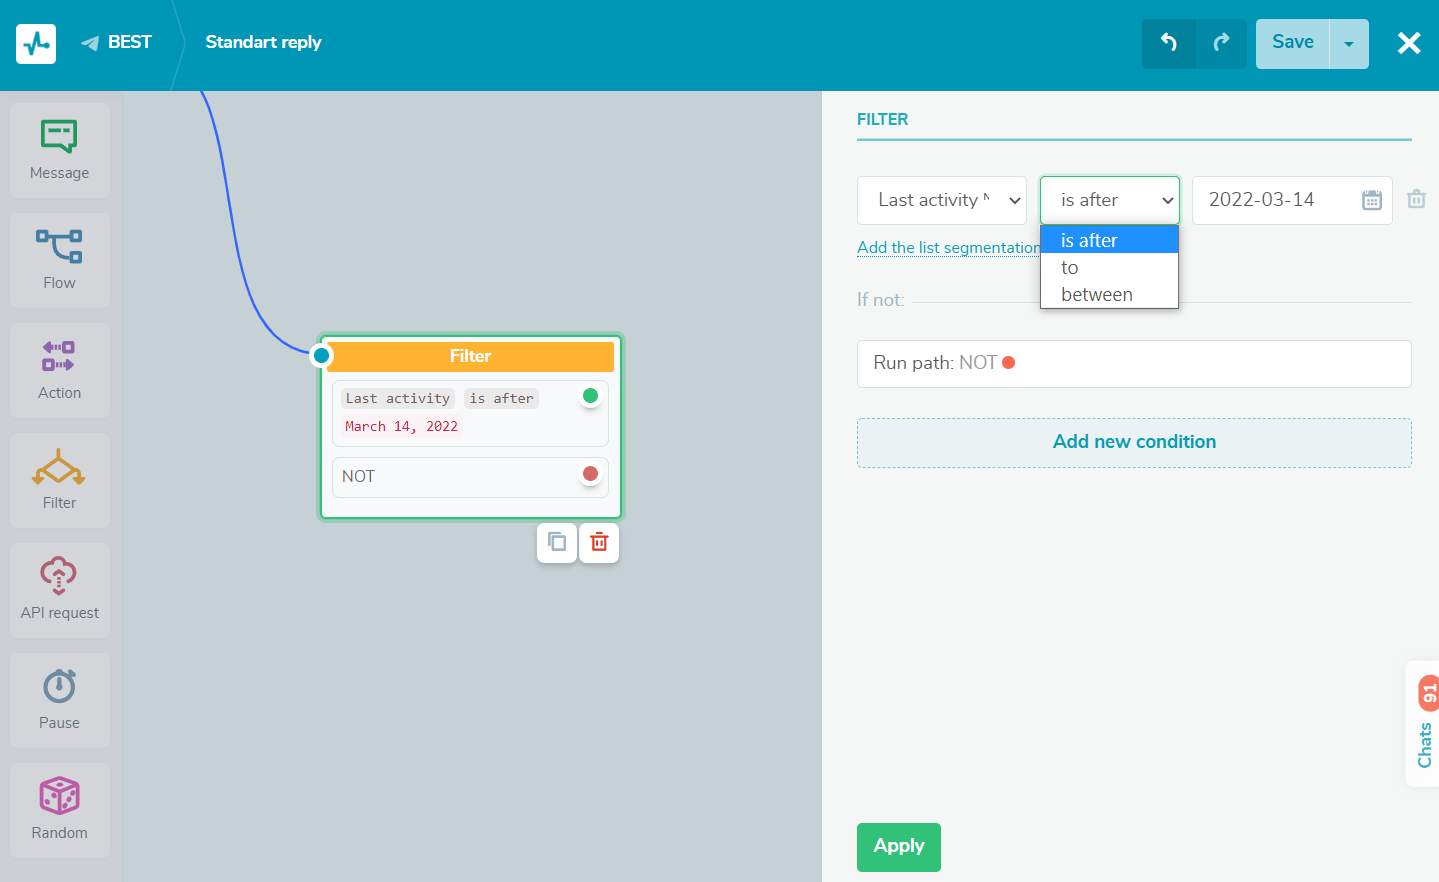Pick the API request block
Image resolution: width=1439 pixels, height=882 pixels.
point(59,589)
